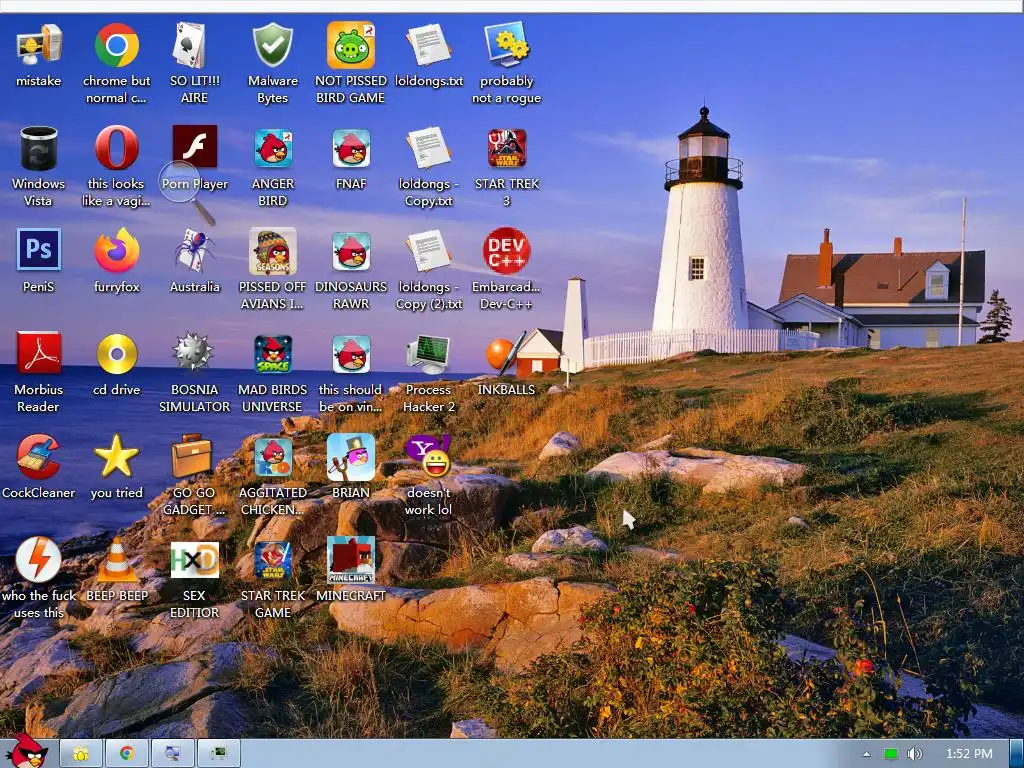Open the 'mistake' computer icon
The image size is (1024, 768).
(x=39, y=46)
